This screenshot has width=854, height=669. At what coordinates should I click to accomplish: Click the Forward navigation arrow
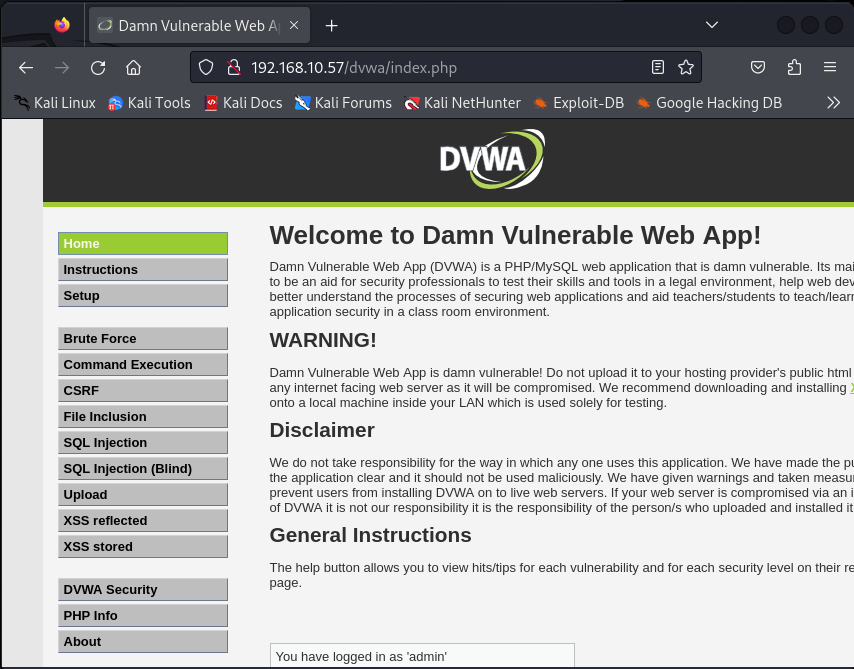(x=62, y=68)
